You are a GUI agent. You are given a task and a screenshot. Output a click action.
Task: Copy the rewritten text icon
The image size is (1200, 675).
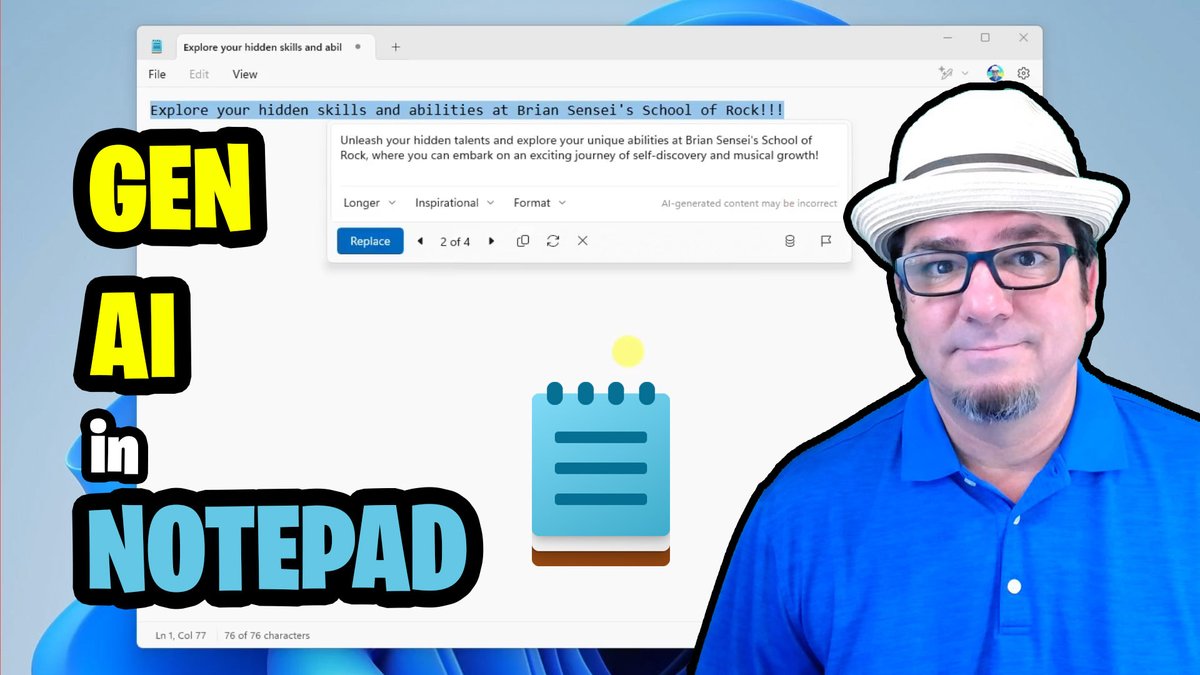tap(523, 241)
